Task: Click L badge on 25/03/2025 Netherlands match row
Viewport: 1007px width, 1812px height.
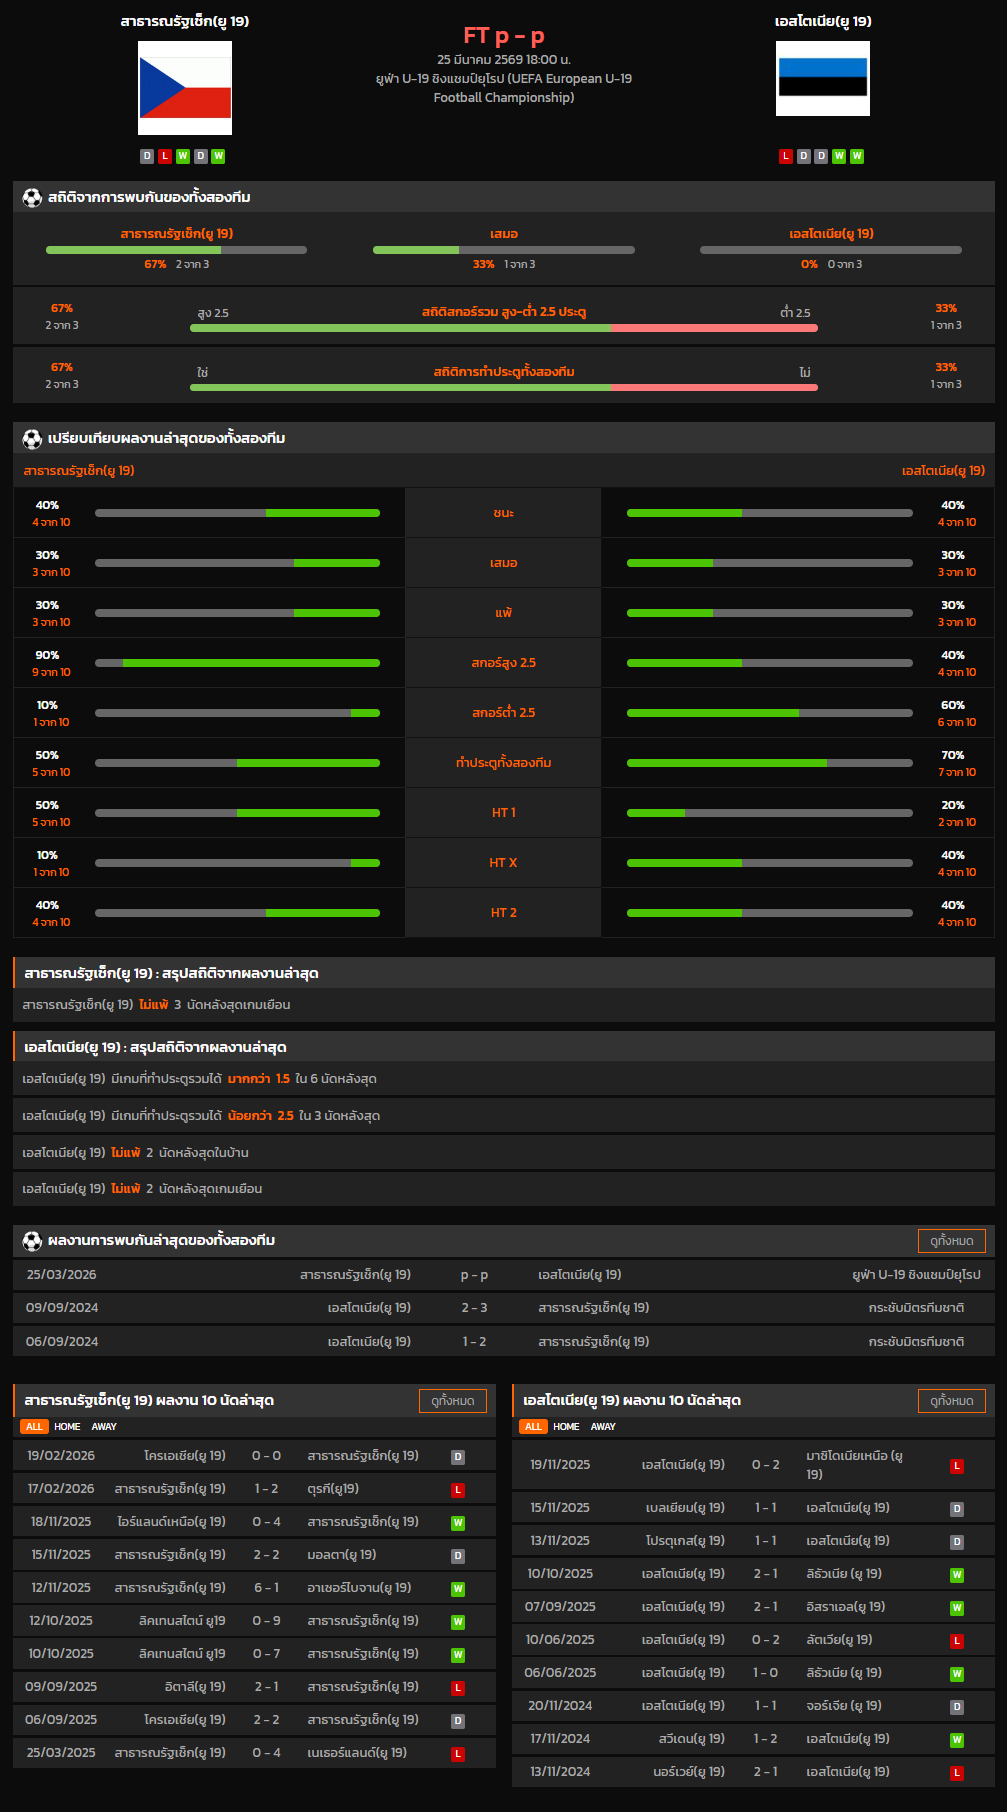Action: (458, 1754)
